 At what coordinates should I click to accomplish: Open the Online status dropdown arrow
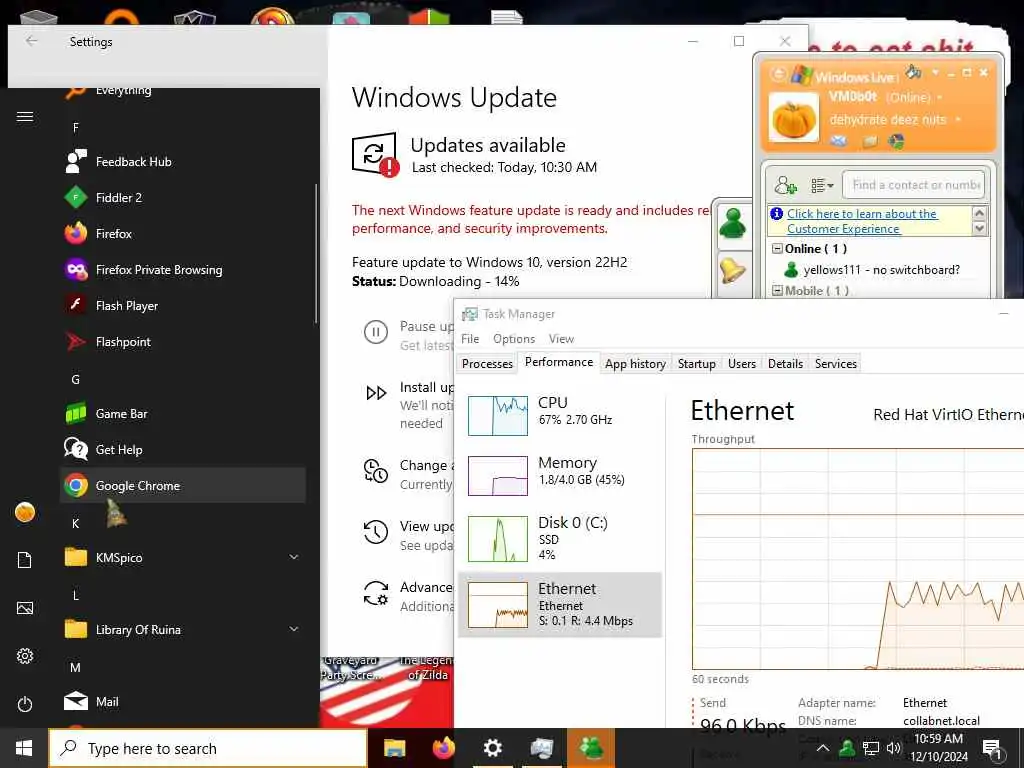coord(940,97)
